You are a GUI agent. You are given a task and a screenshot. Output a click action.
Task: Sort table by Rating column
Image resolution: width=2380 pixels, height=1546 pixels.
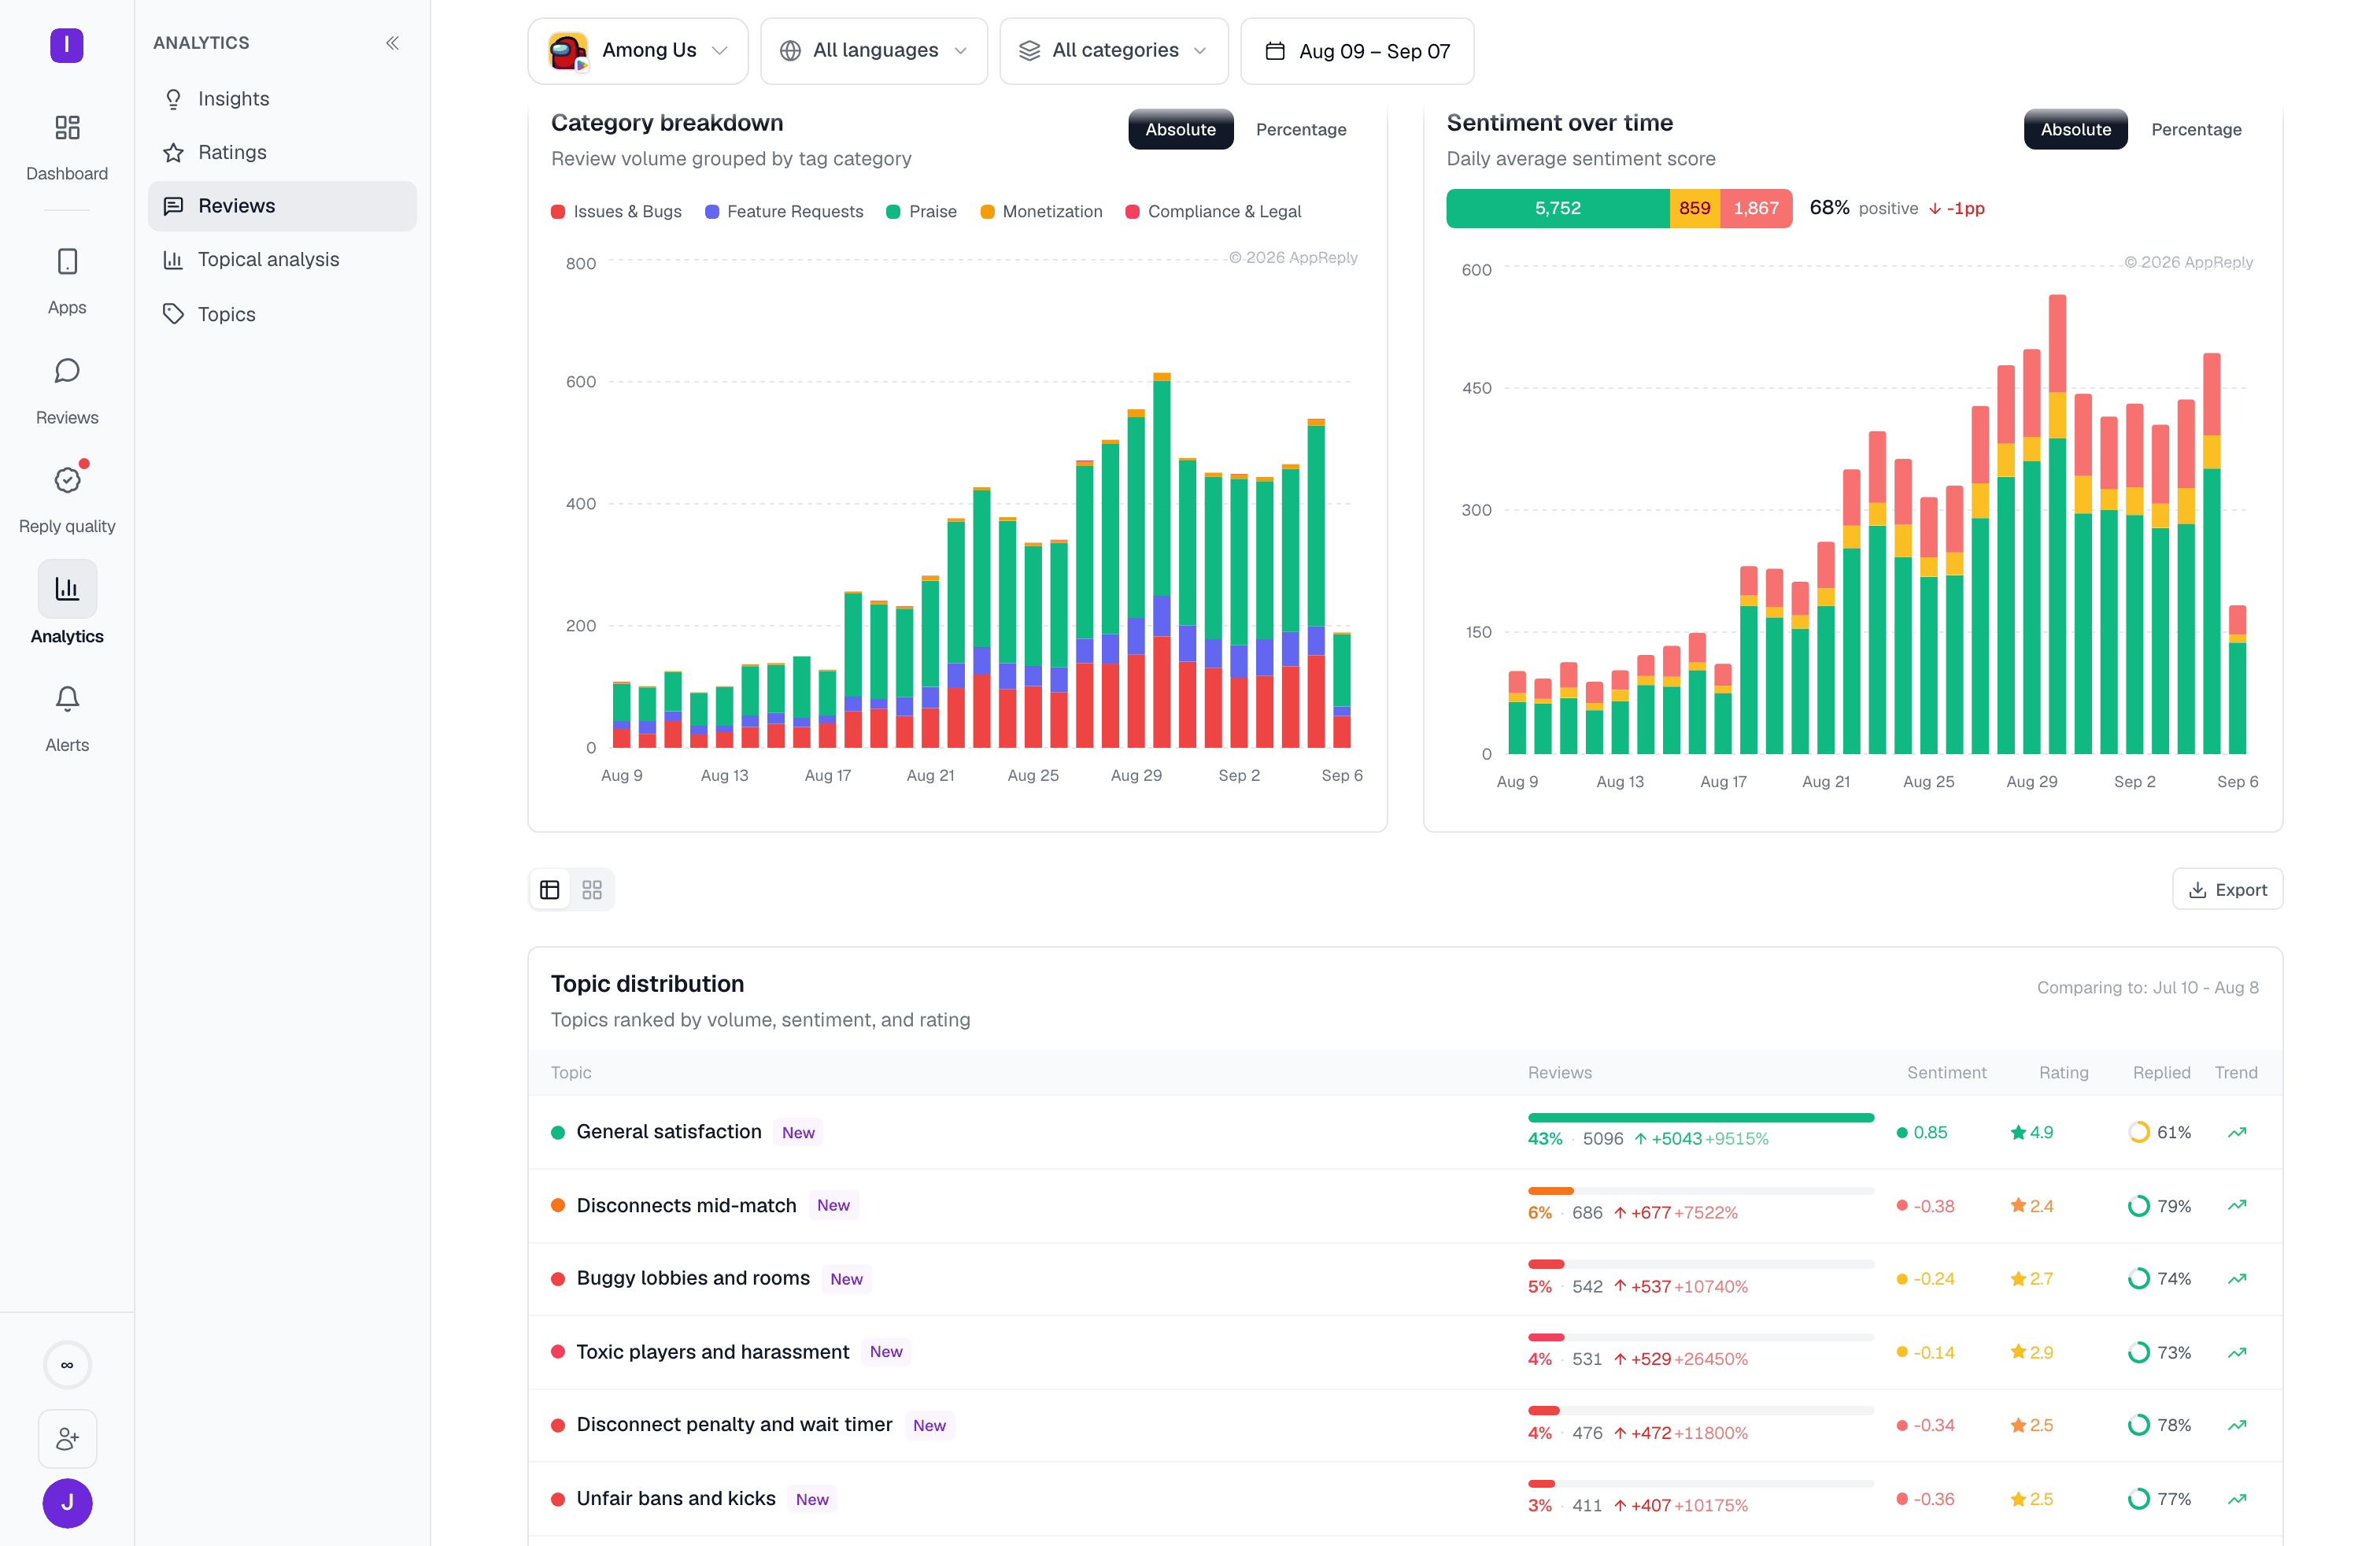pyautogui.click(x=2064, y=1072)
